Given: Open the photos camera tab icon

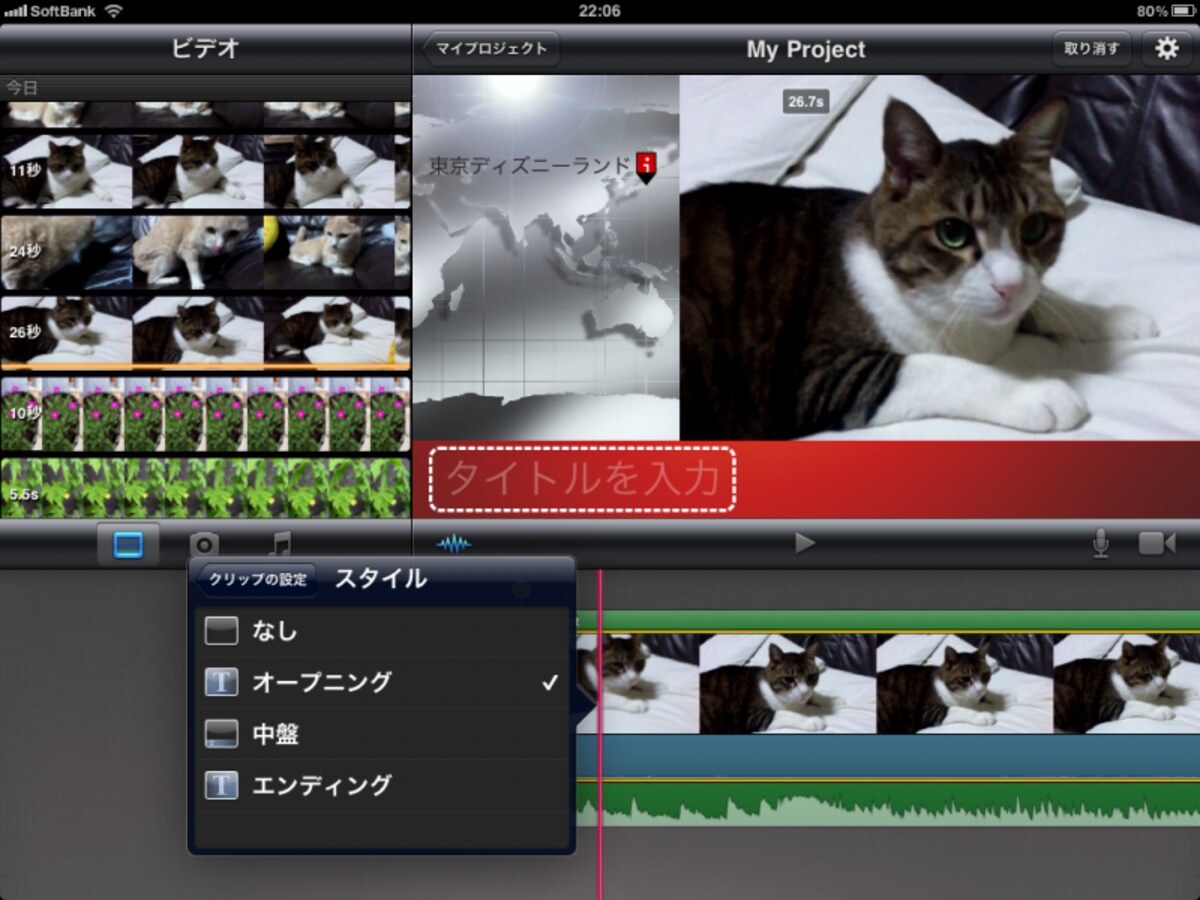Looking at the screenshot, I should 204,545.
